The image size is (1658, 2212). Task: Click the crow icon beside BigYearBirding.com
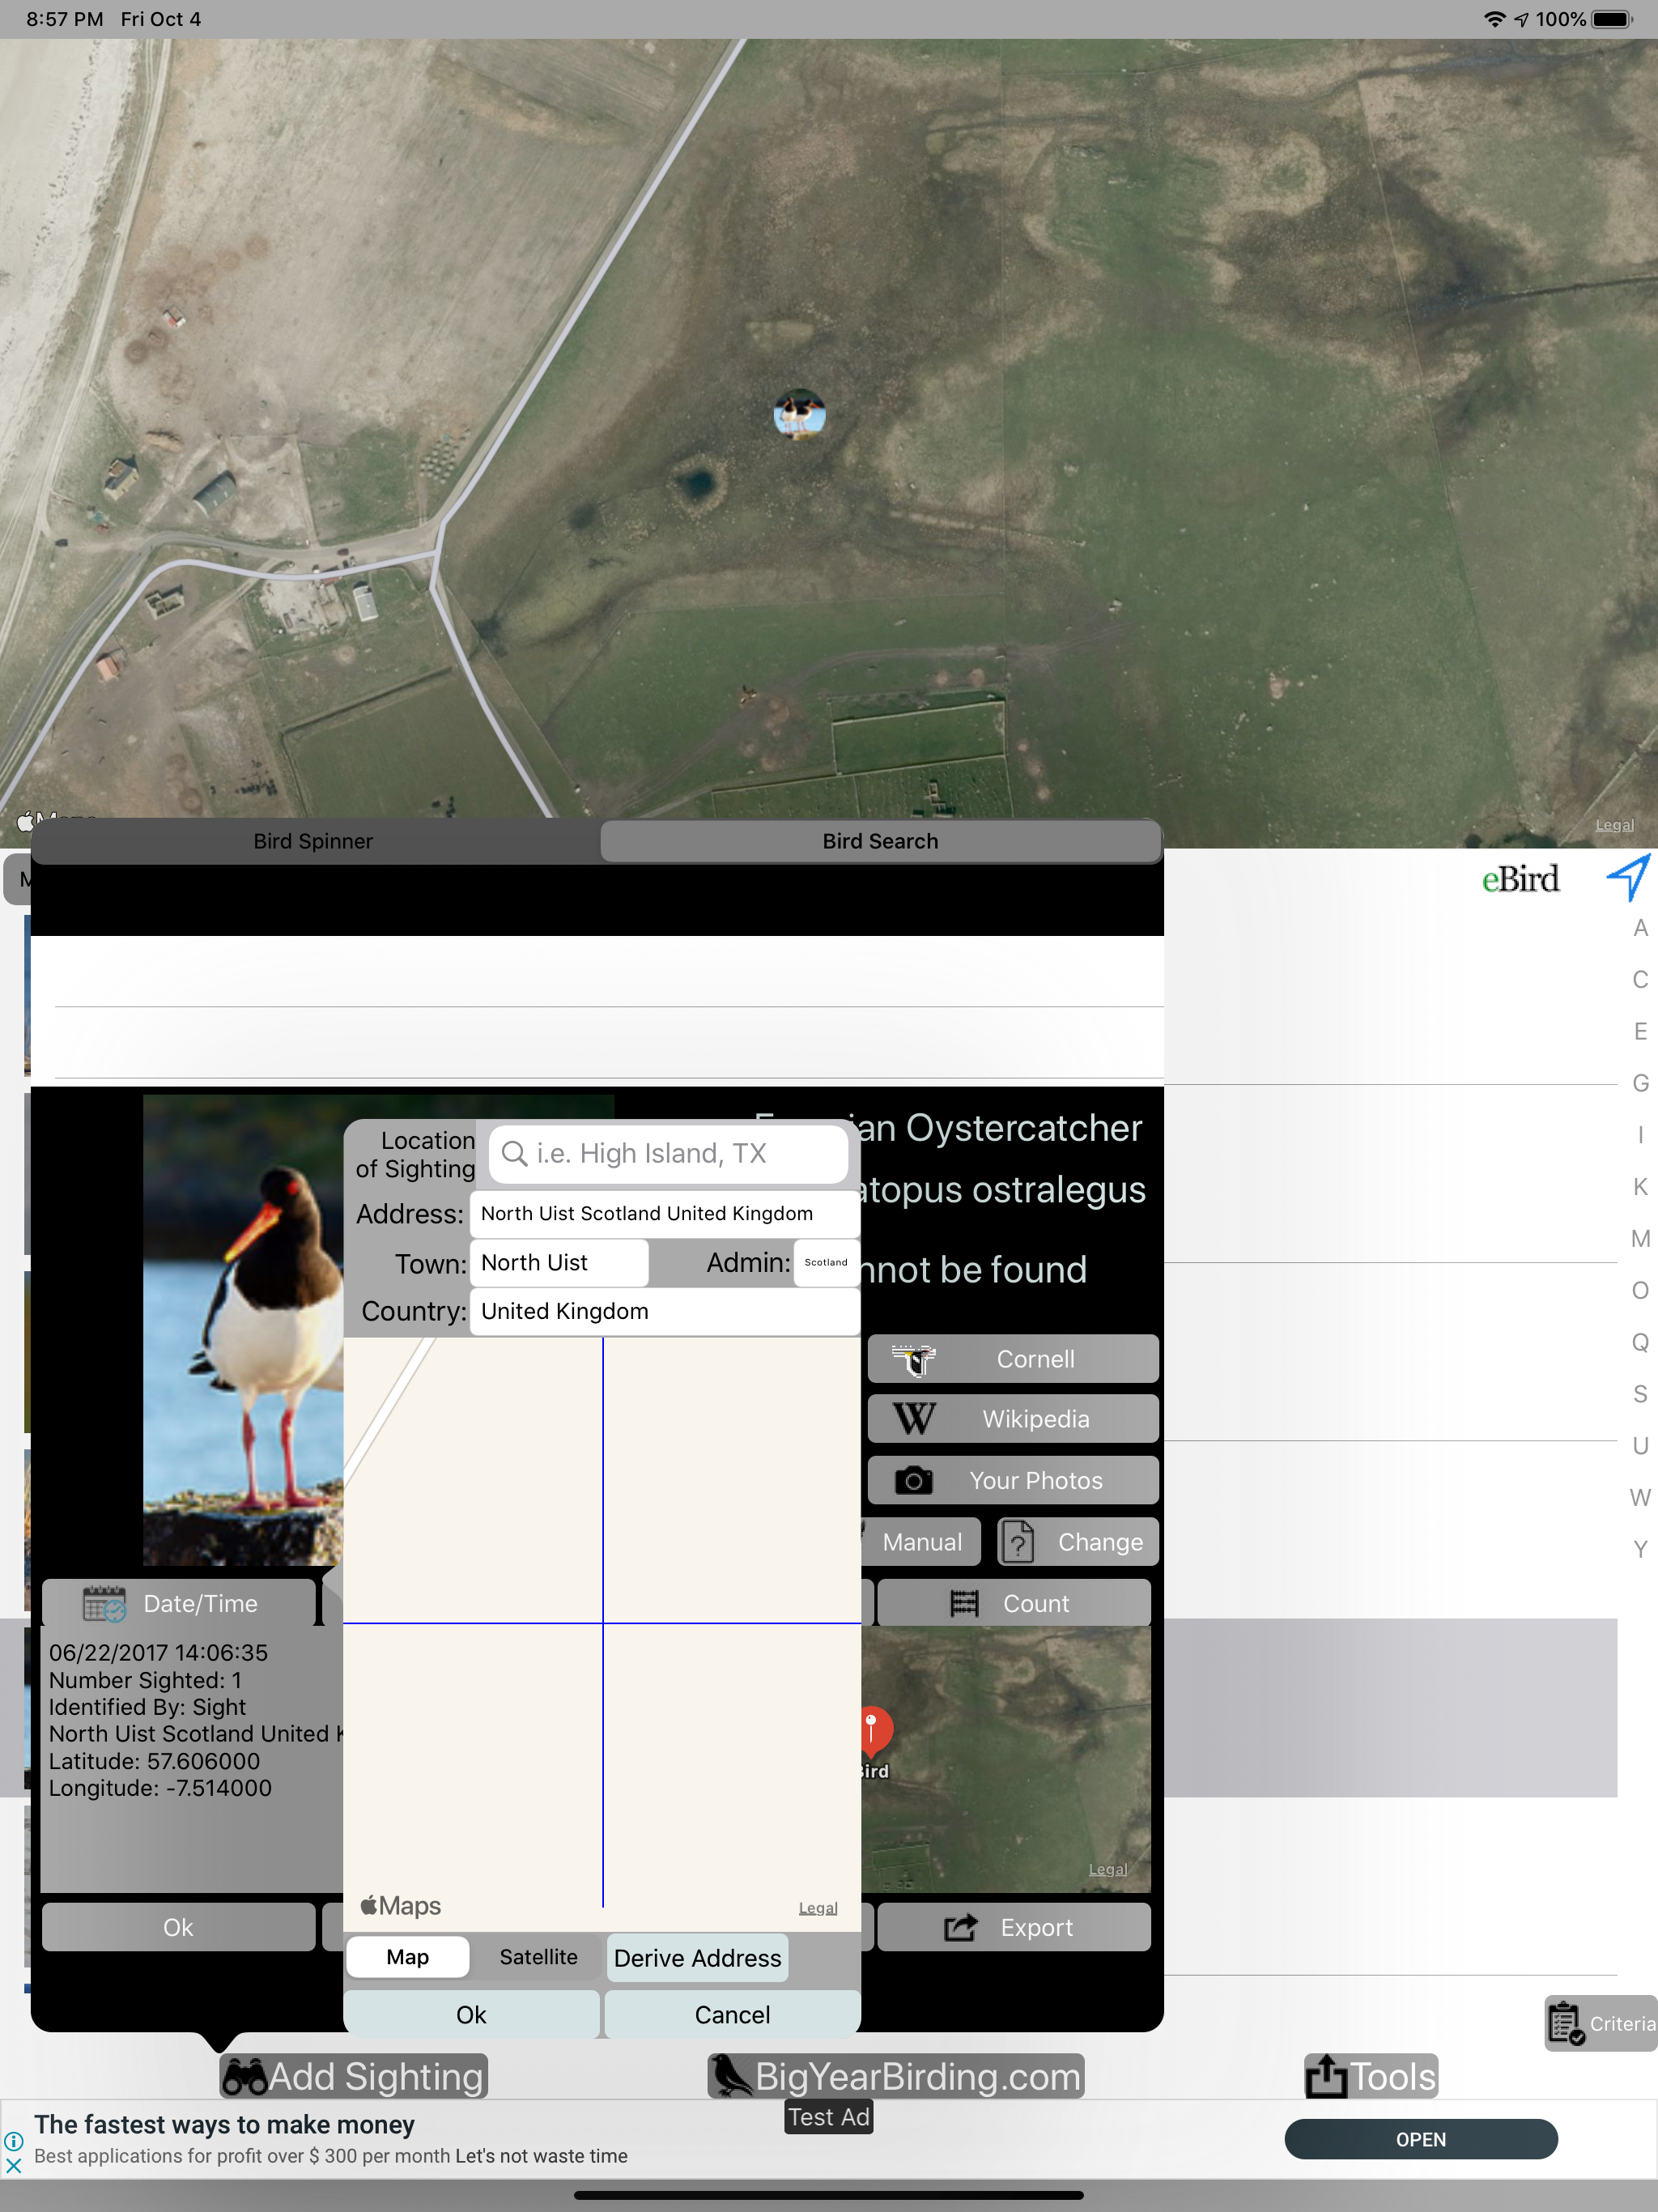731,2076
